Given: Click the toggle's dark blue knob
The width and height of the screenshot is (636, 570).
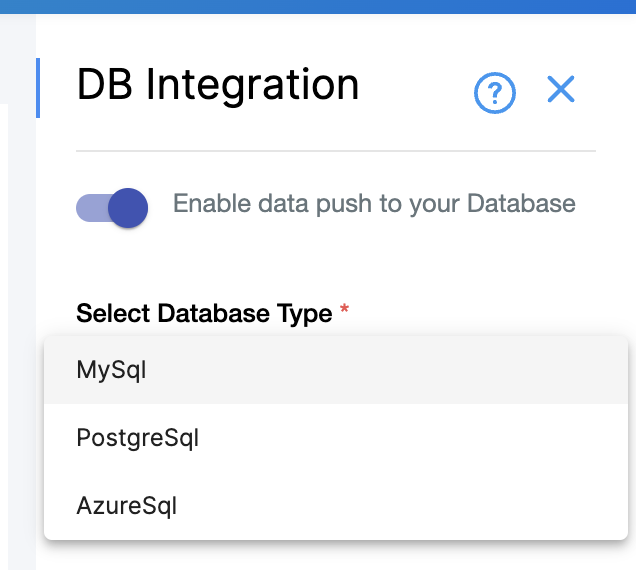Looking at the screenshot, I should tap(127, 207).
